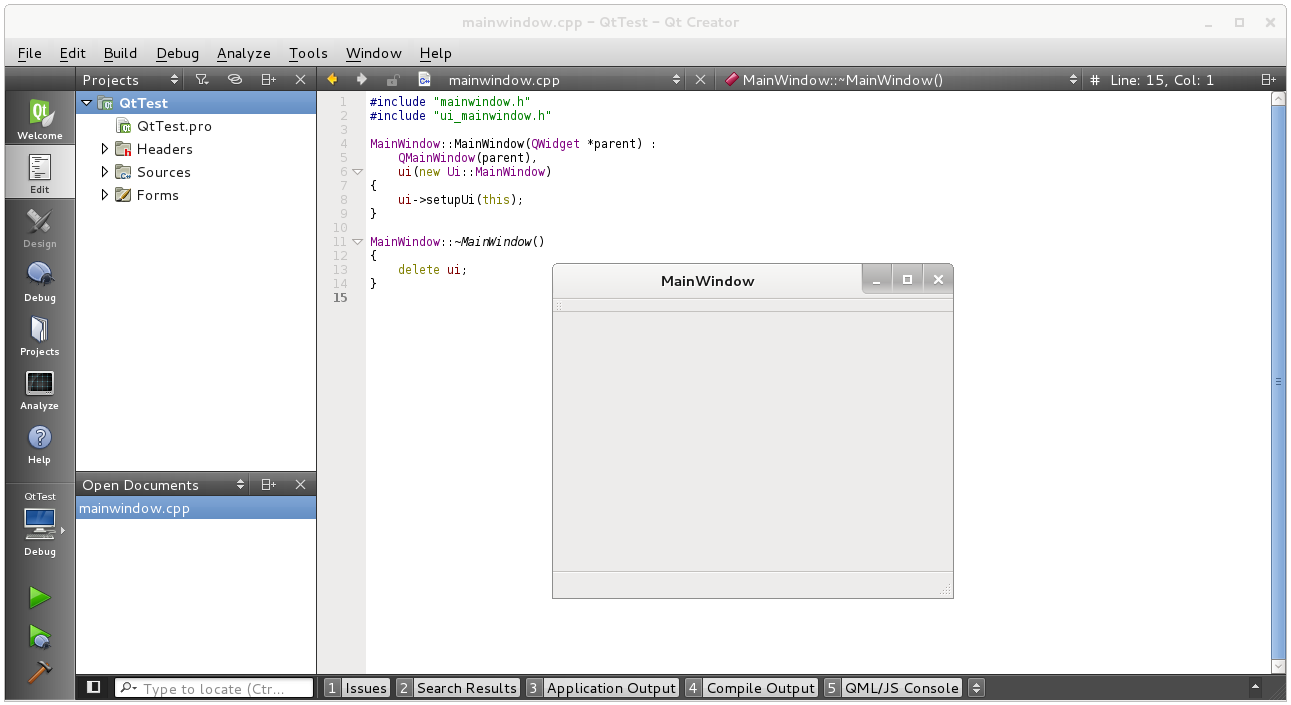The image size is (1291, 705).
Task: Open the Welcome mode
Action: click(x=40, y=119)
